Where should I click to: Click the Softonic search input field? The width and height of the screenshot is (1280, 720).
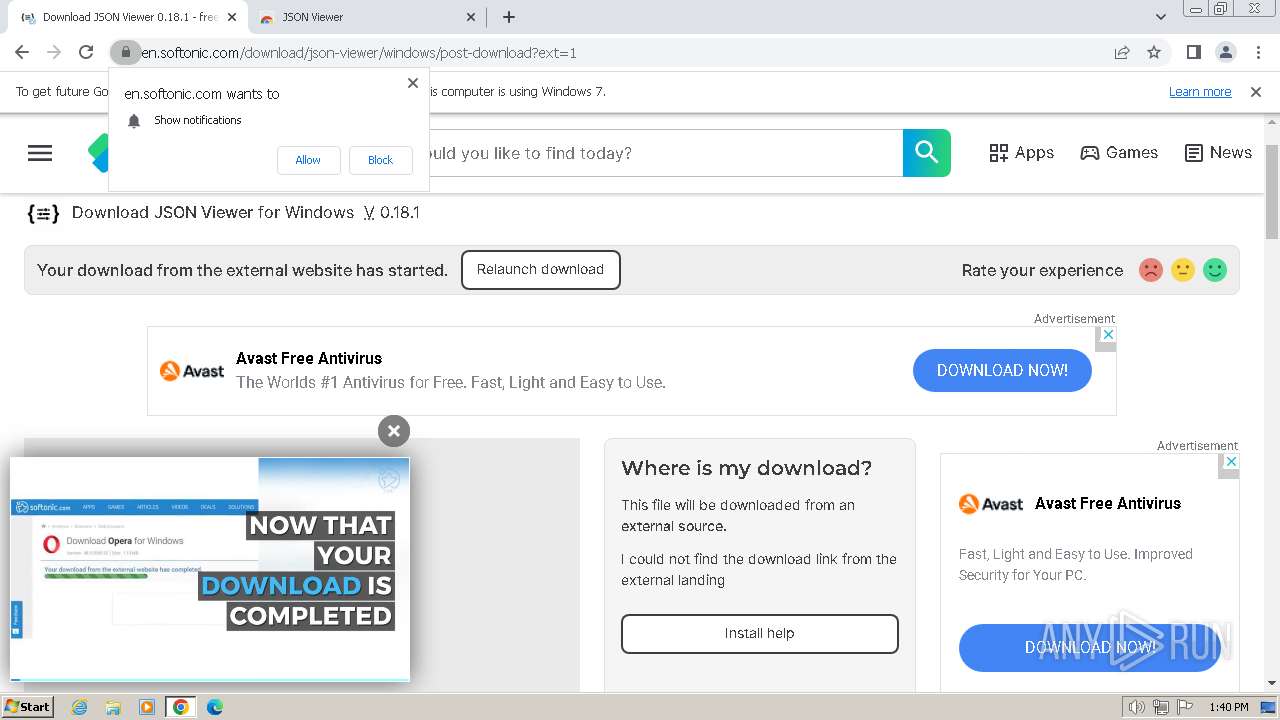pos(666,153)
